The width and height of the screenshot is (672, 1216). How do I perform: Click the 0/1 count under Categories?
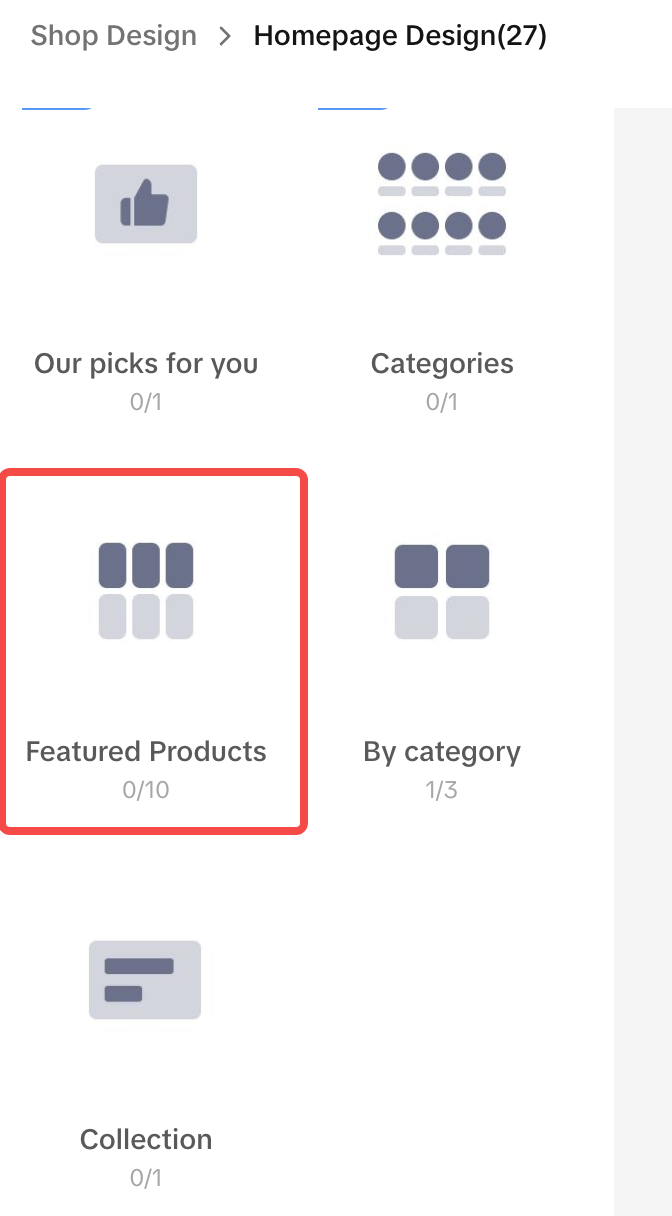(442, 402)
